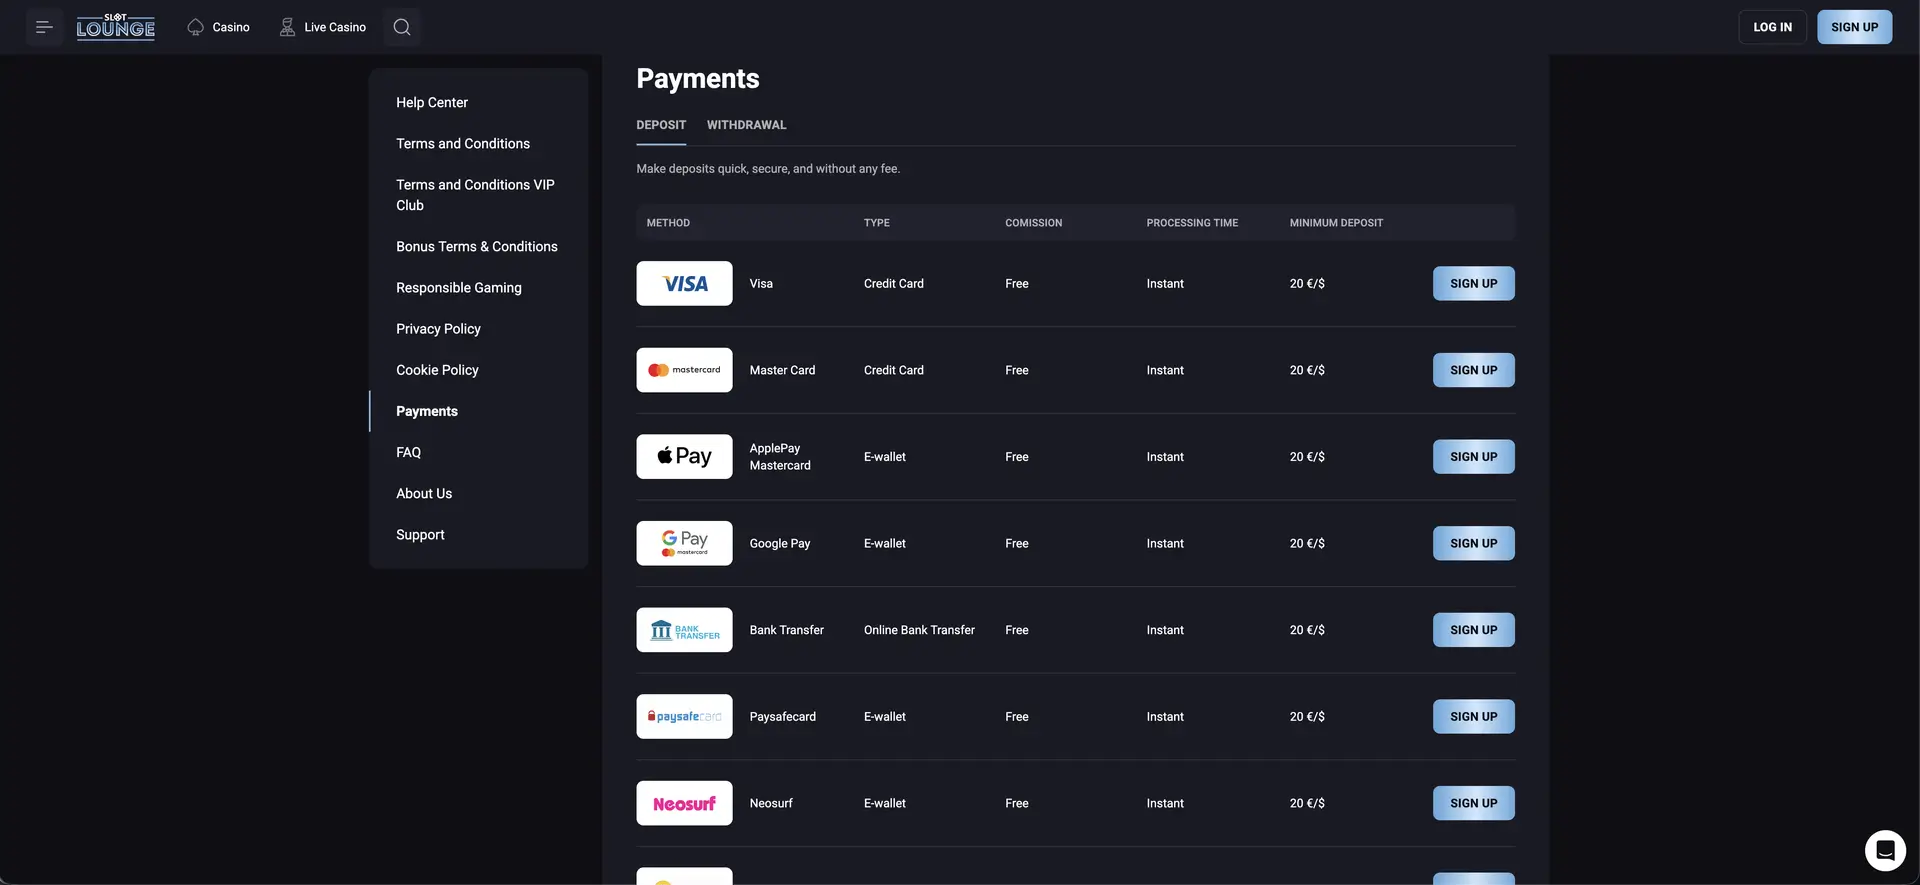Open Casino section in top navigation
Image resolution: width=1920 pixels, height=885 pixels.
point(218,27)
